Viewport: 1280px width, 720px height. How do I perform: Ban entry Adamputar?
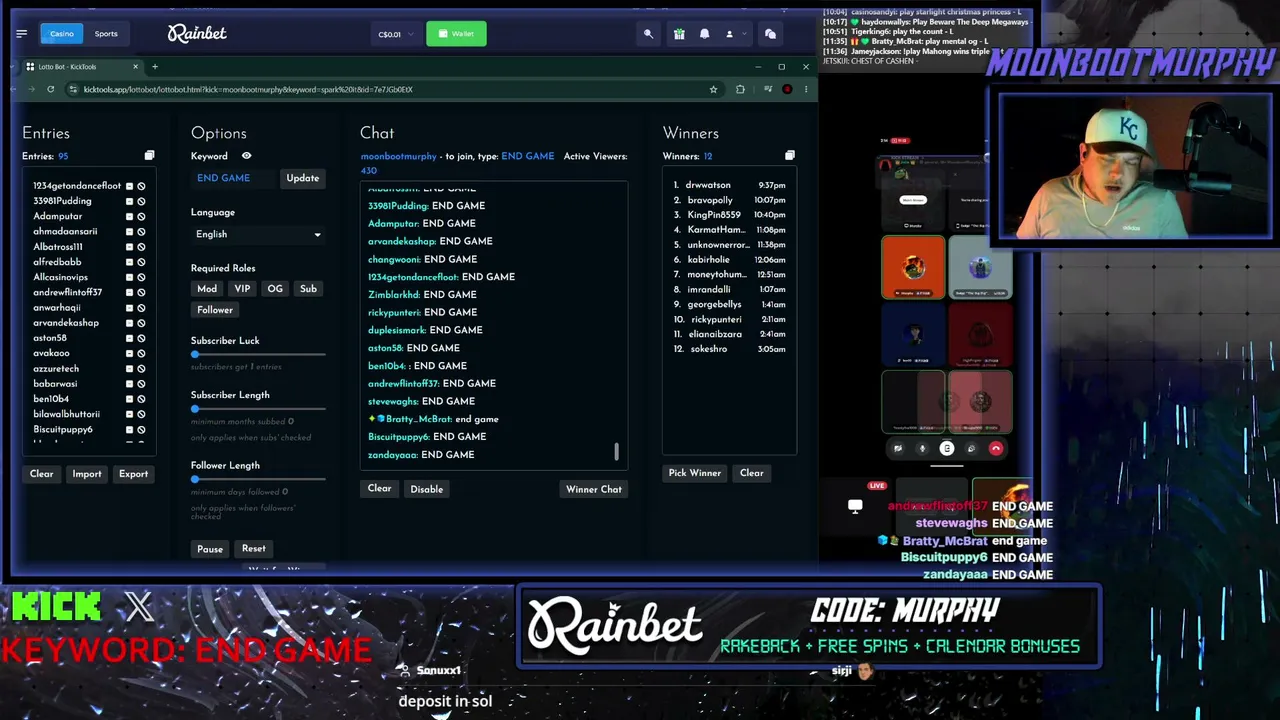click(141, 216)
